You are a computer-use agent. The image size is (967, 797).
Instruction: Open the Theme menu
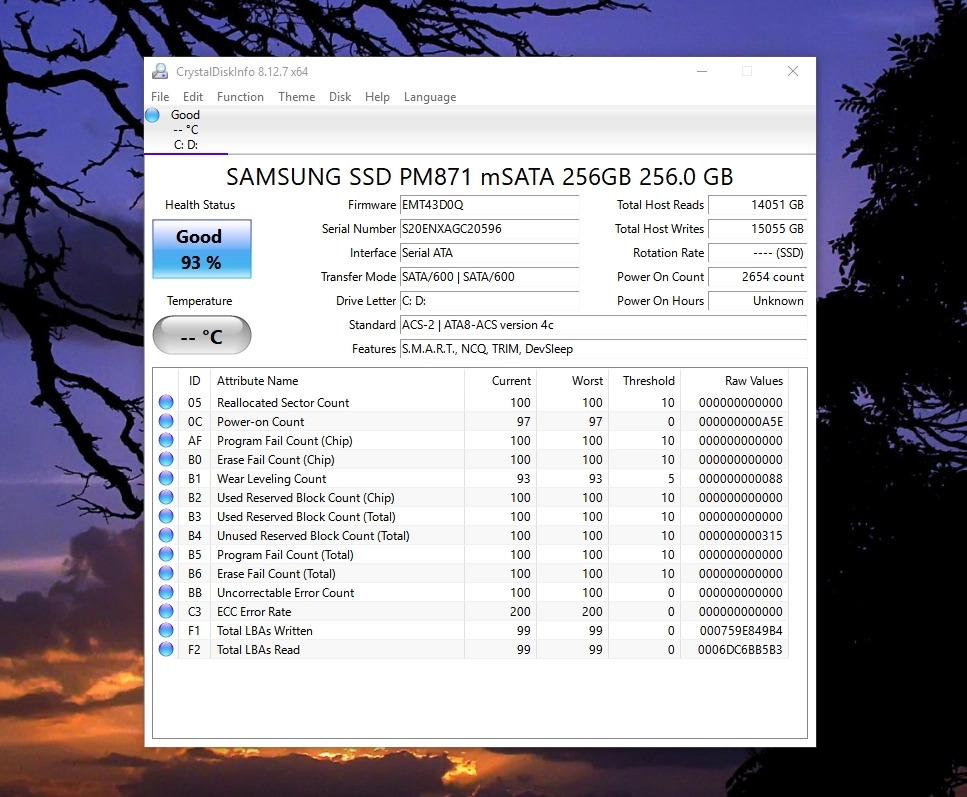(x=296, y=97)
